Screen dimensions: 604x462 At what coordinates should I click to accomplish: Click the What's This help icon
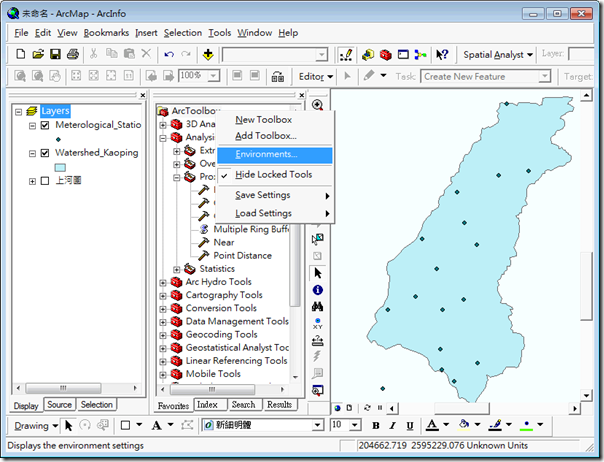pos(442,55)
